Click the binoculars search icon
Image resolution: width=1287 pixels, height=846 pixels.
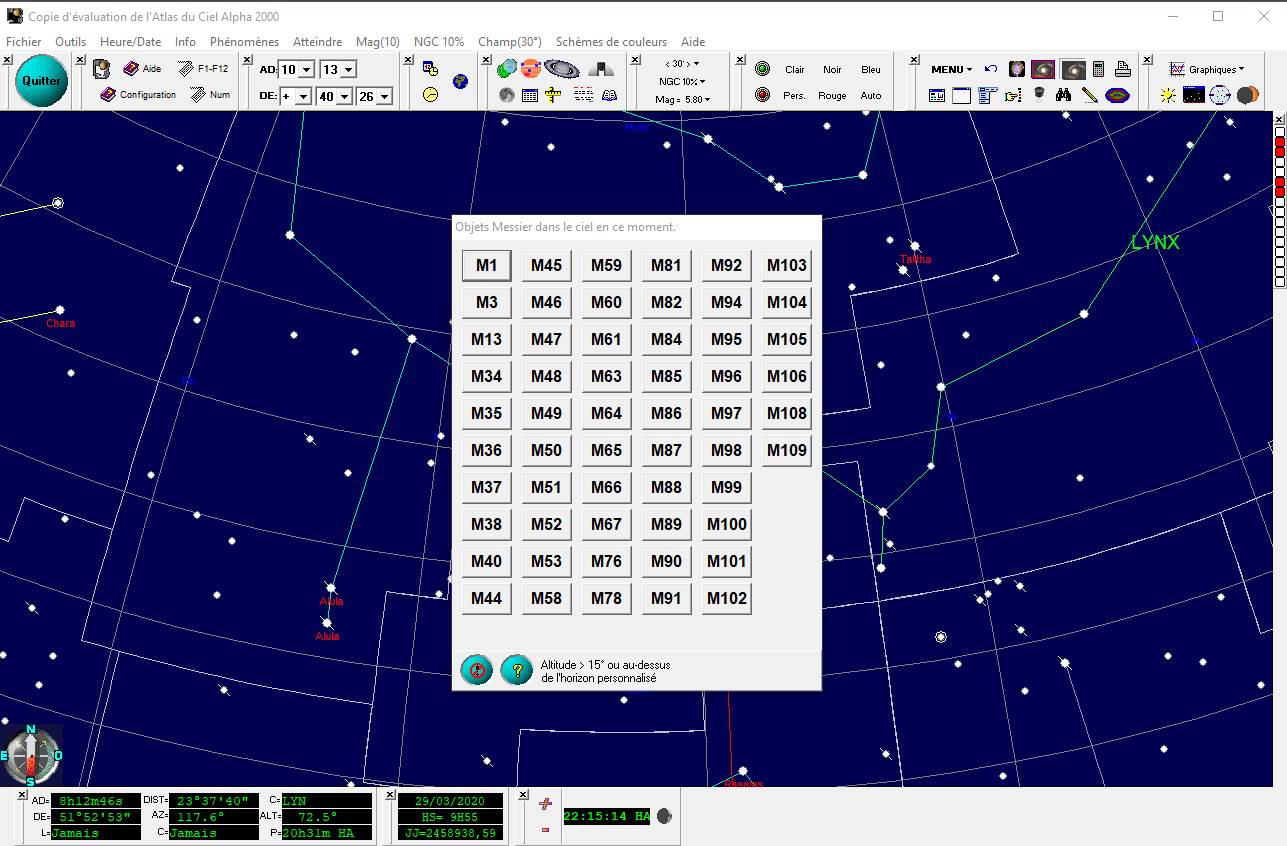(x=1064, y=96)
